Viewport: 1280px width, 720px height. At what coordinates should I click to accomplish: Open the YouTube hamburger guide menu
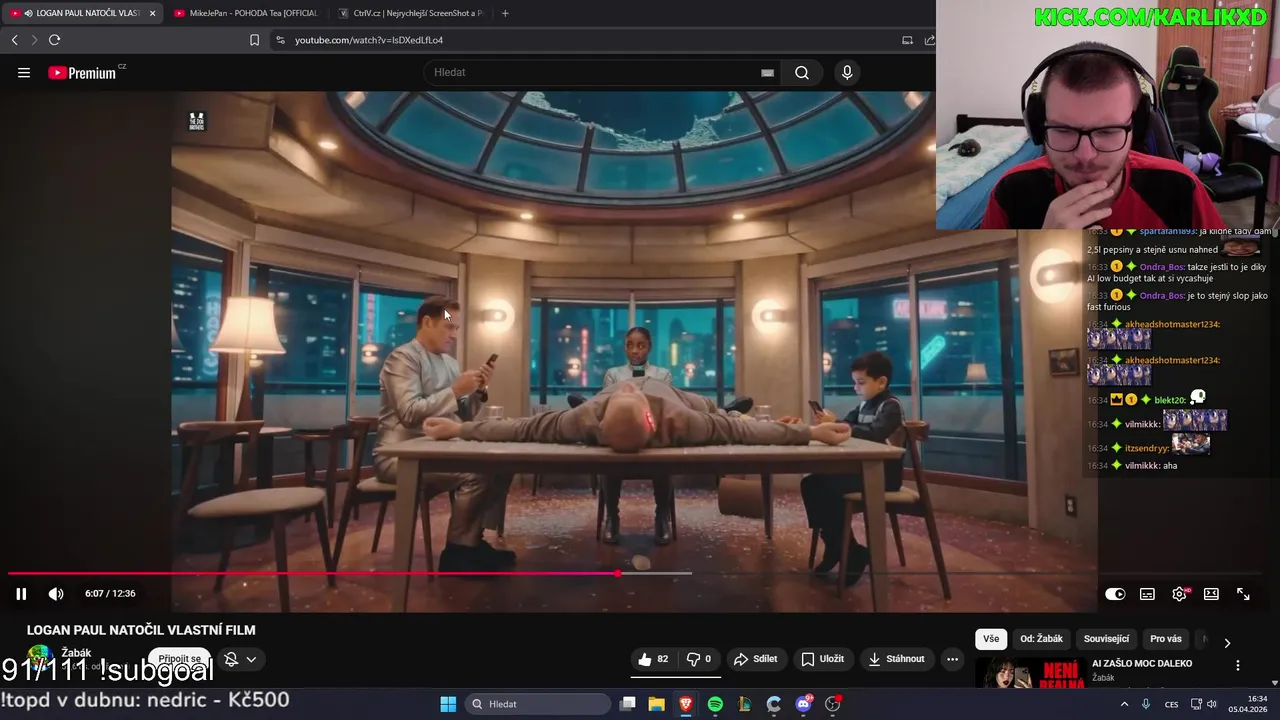[24, 73]
